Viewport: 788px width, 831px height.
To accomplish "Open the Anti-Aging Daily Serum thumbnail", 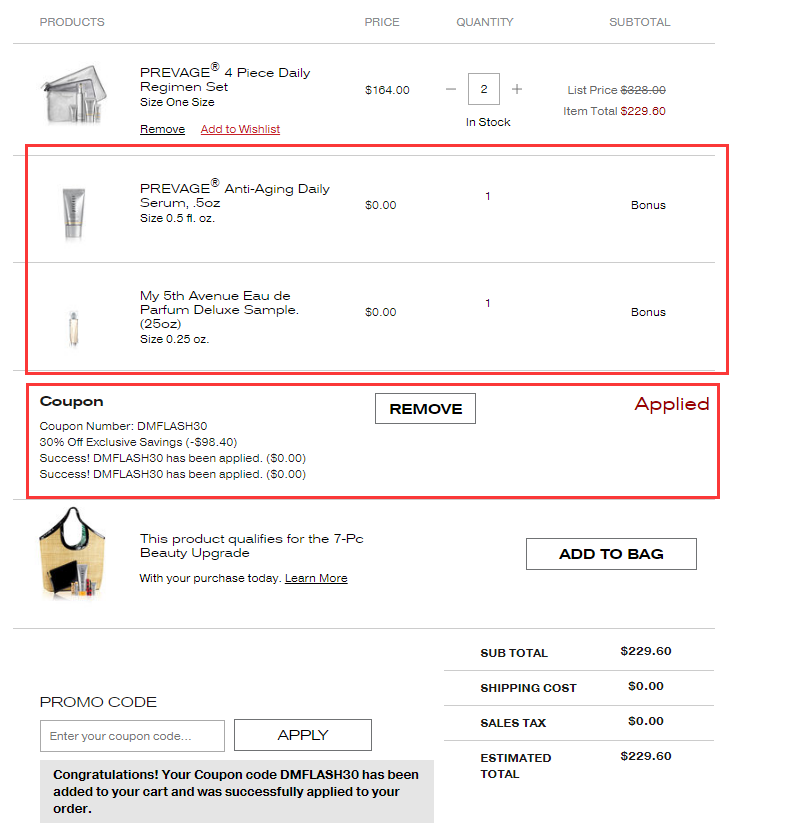I will pos(74,214).
